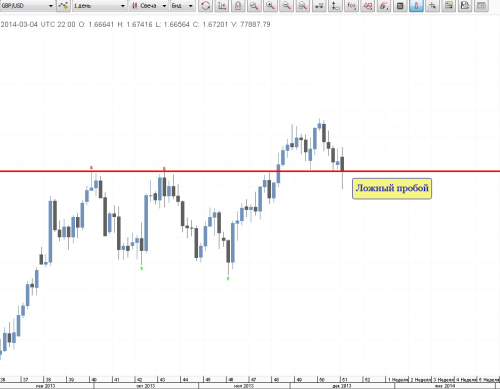Click the lock chart icon
The image size is (500, 389).
(238, 6)
